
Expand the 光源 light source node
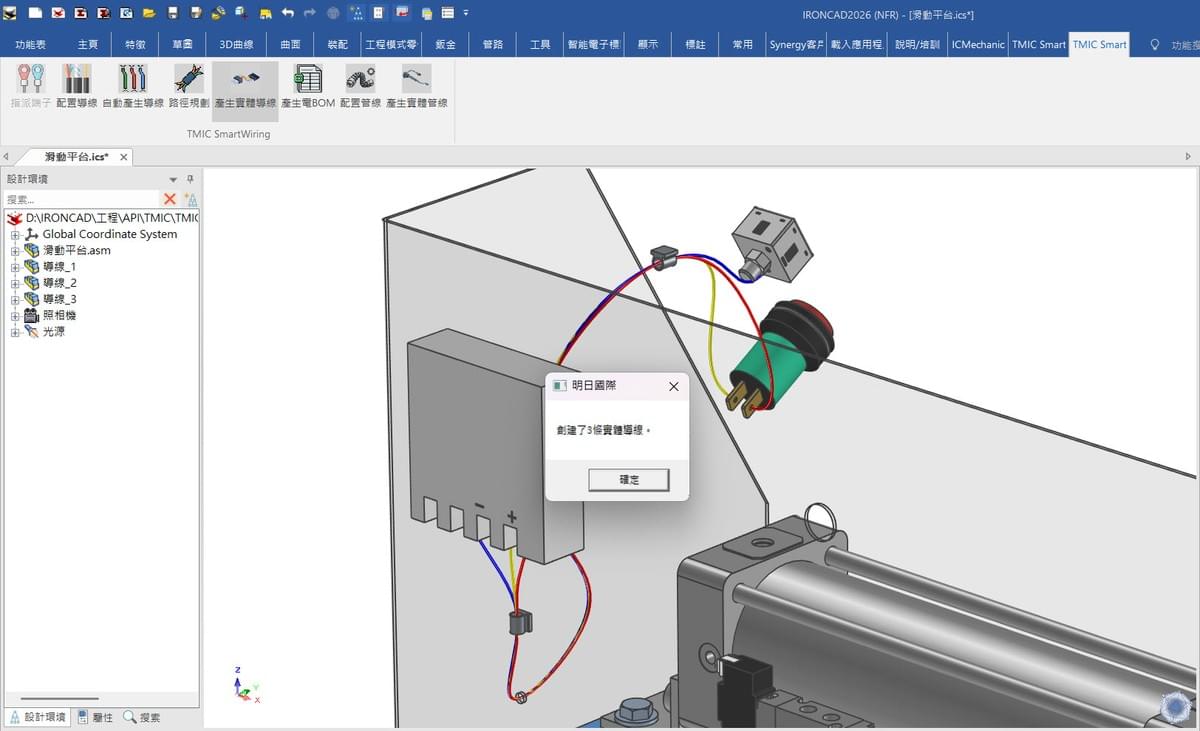pos(15,331)
